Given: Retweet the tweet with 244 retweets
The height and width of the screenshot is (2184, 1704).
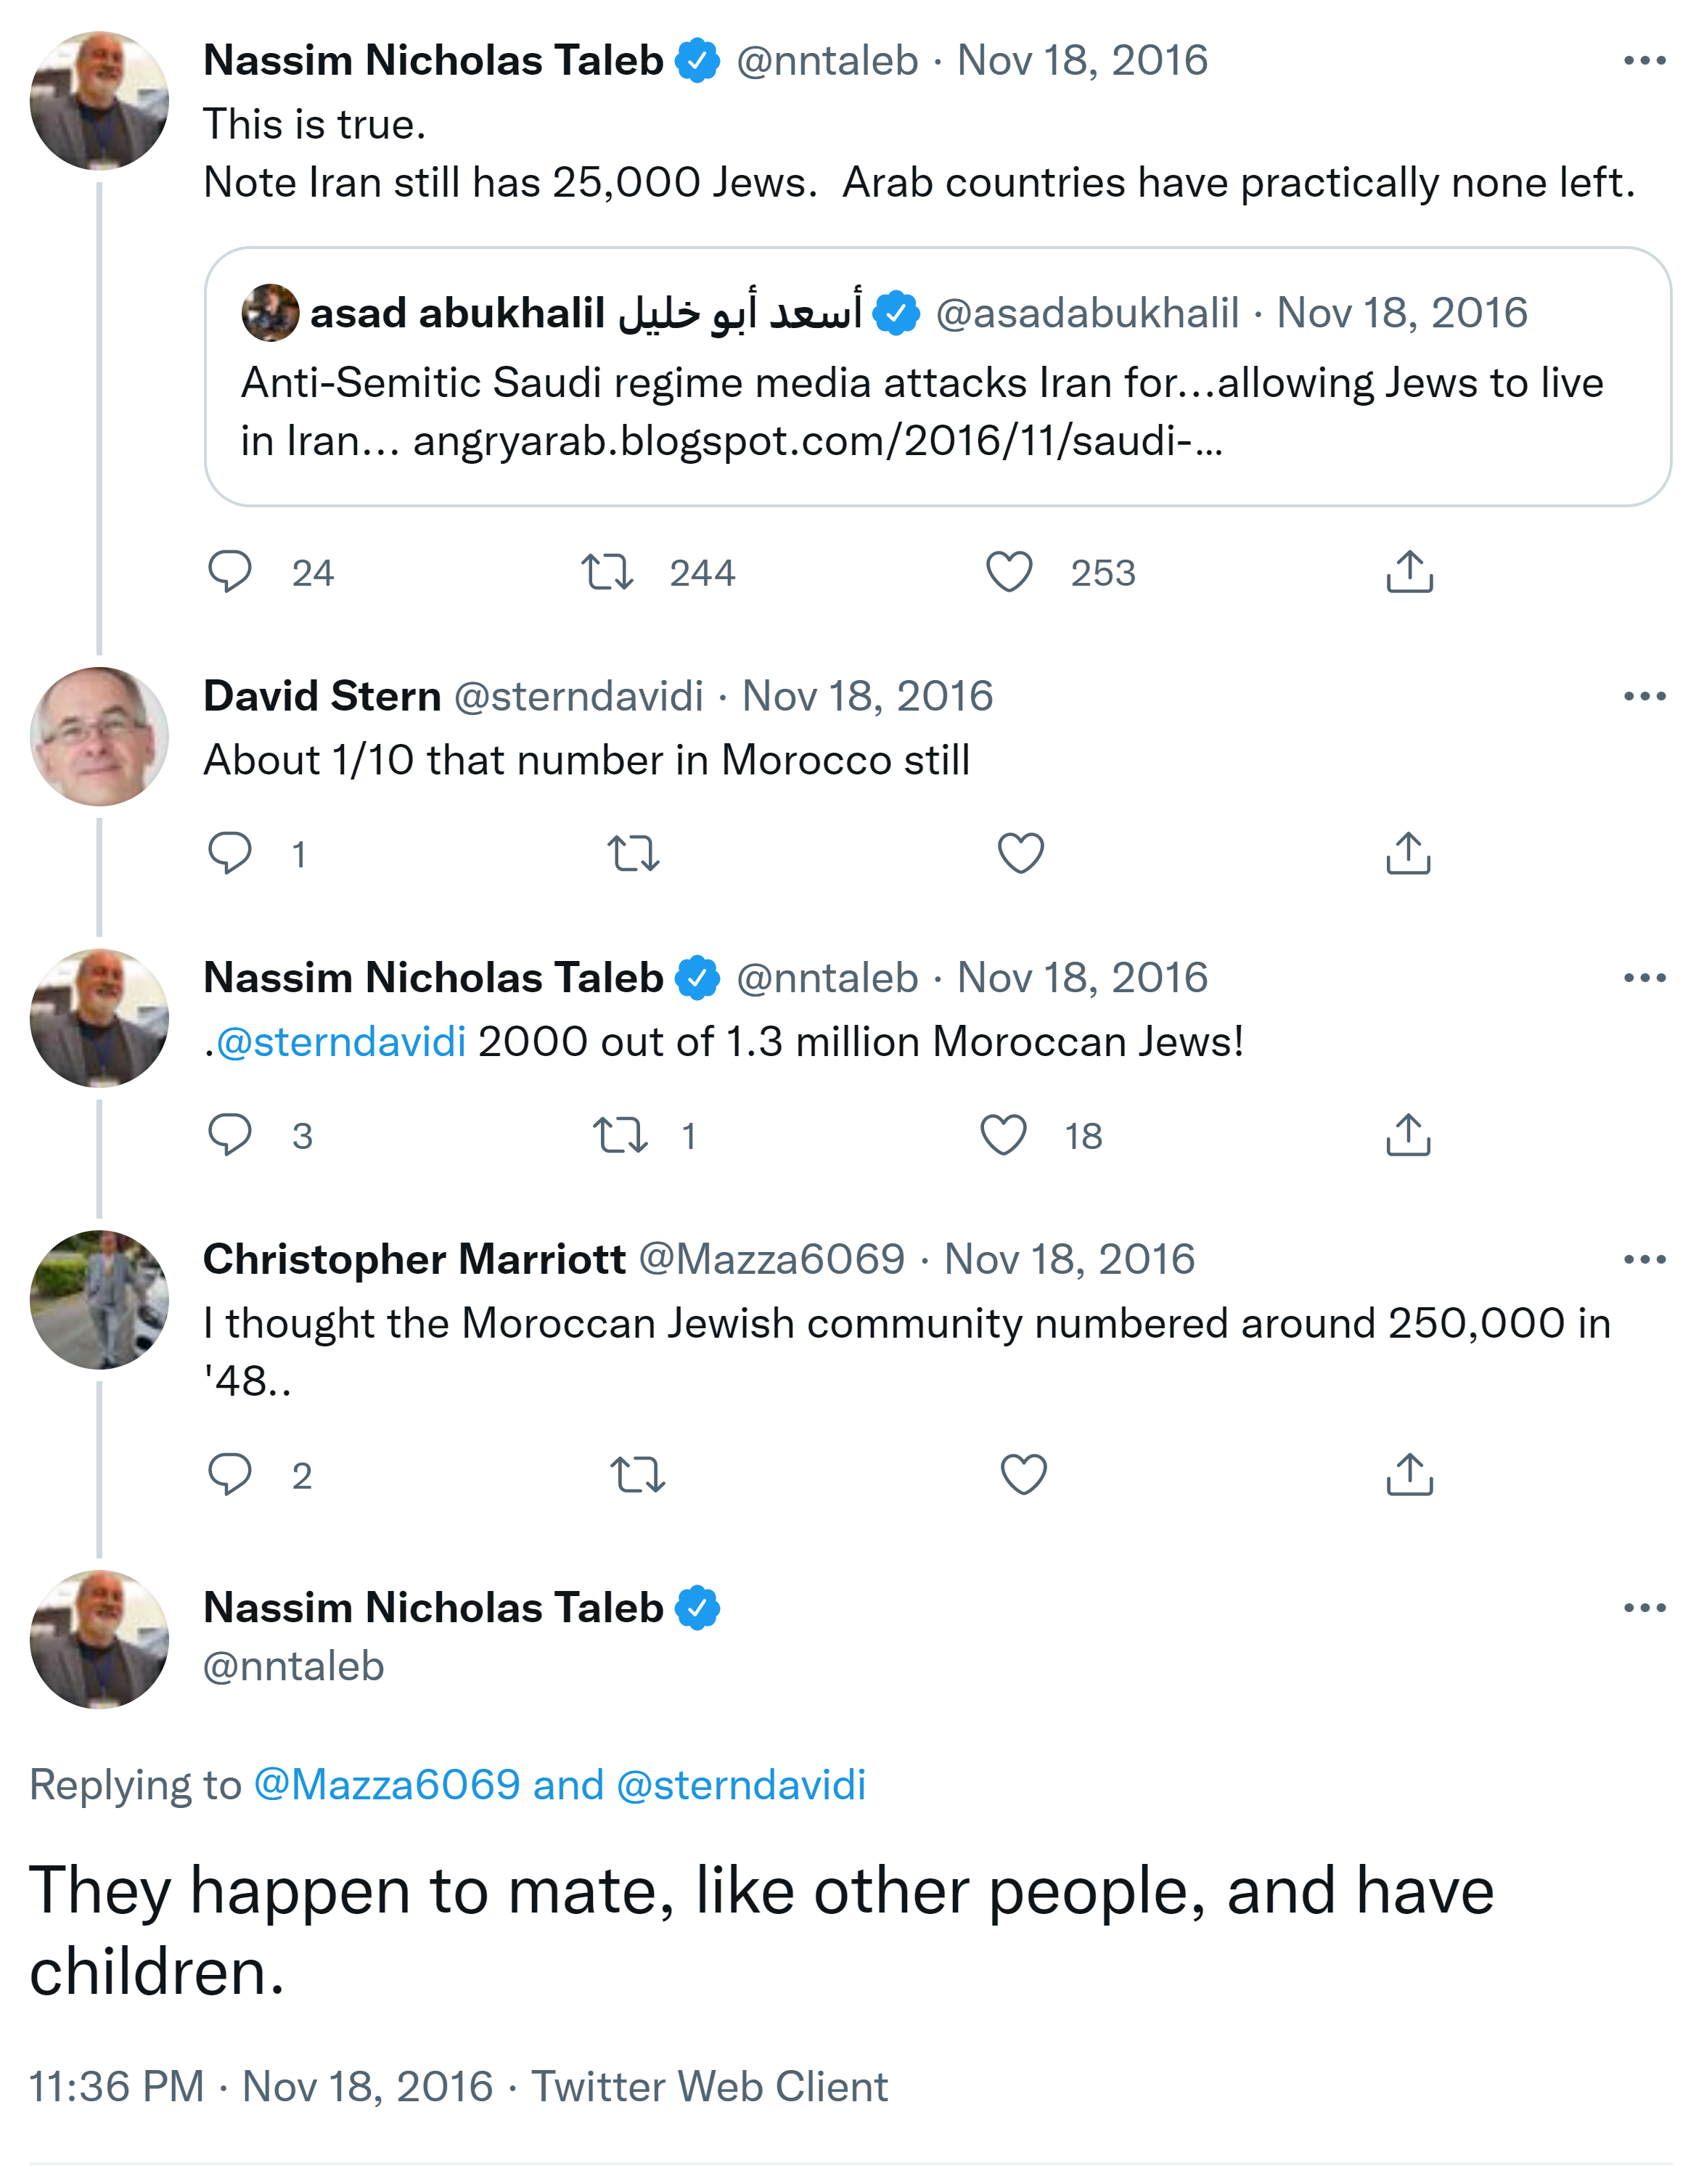Looking at the screenshot, I should click(607, 572).
